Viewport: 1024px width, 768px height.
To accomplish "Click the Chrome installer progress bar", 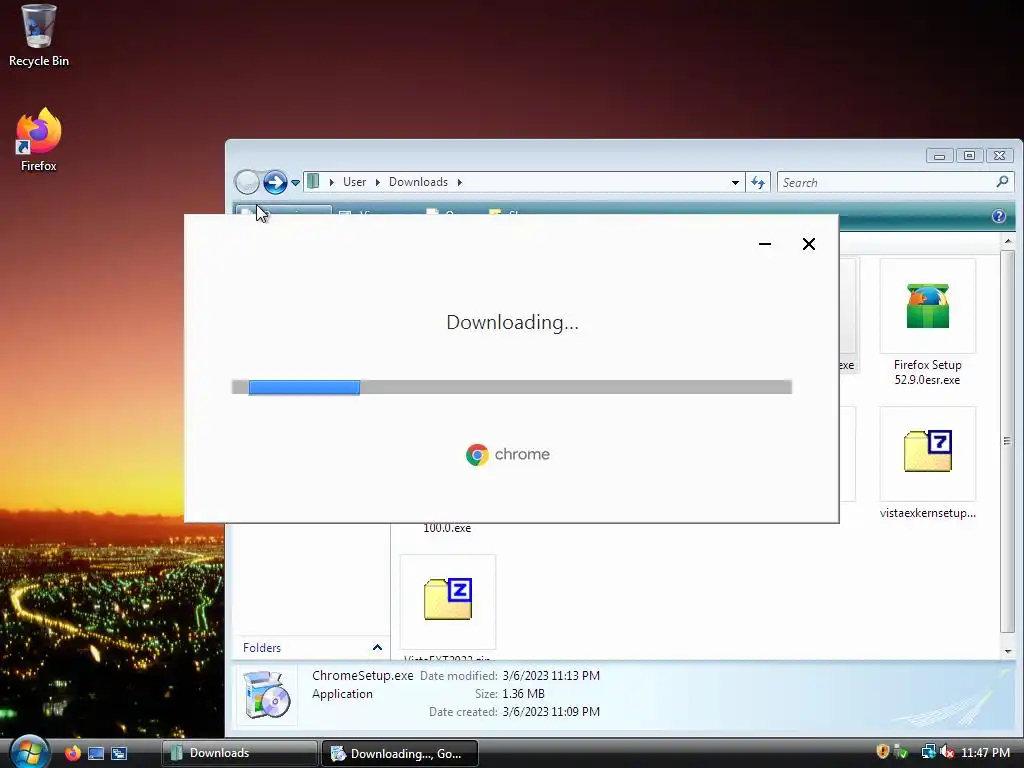I will click(512, 387).
